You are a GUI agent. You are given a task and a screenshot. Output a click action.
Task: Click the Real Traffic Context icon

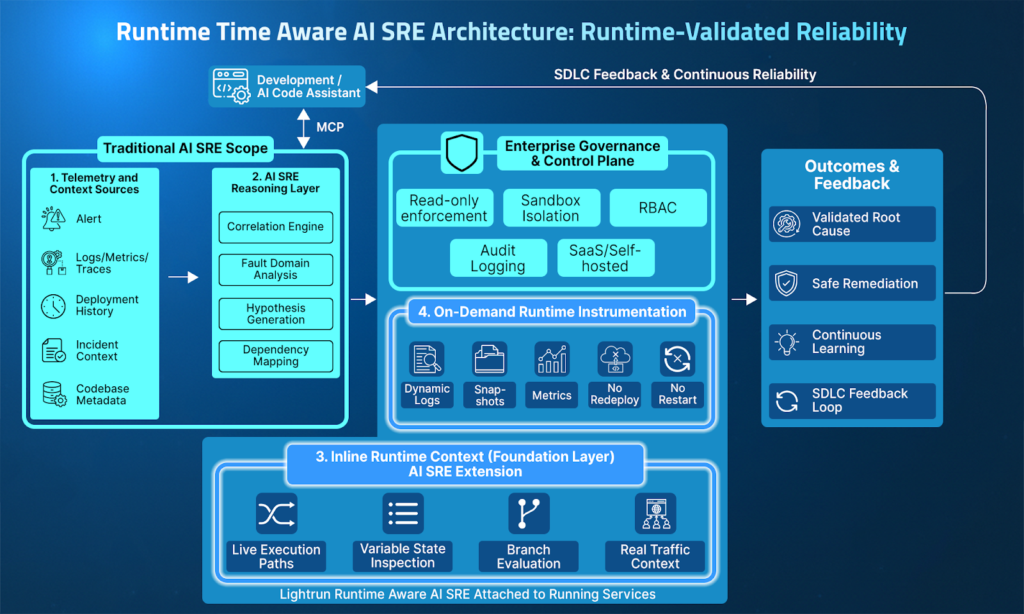tap(656, 513)
